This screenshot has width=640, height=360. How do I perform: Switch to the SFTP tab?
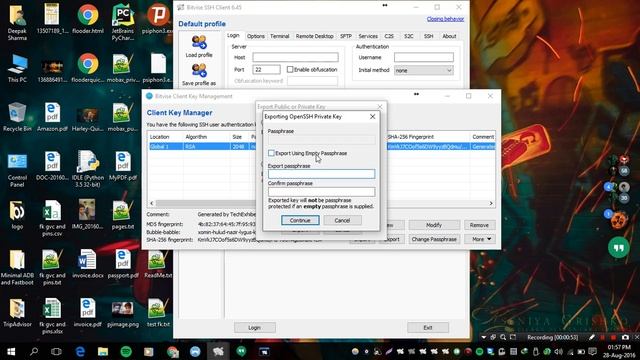pyautogui.click(x=346, y=36)
